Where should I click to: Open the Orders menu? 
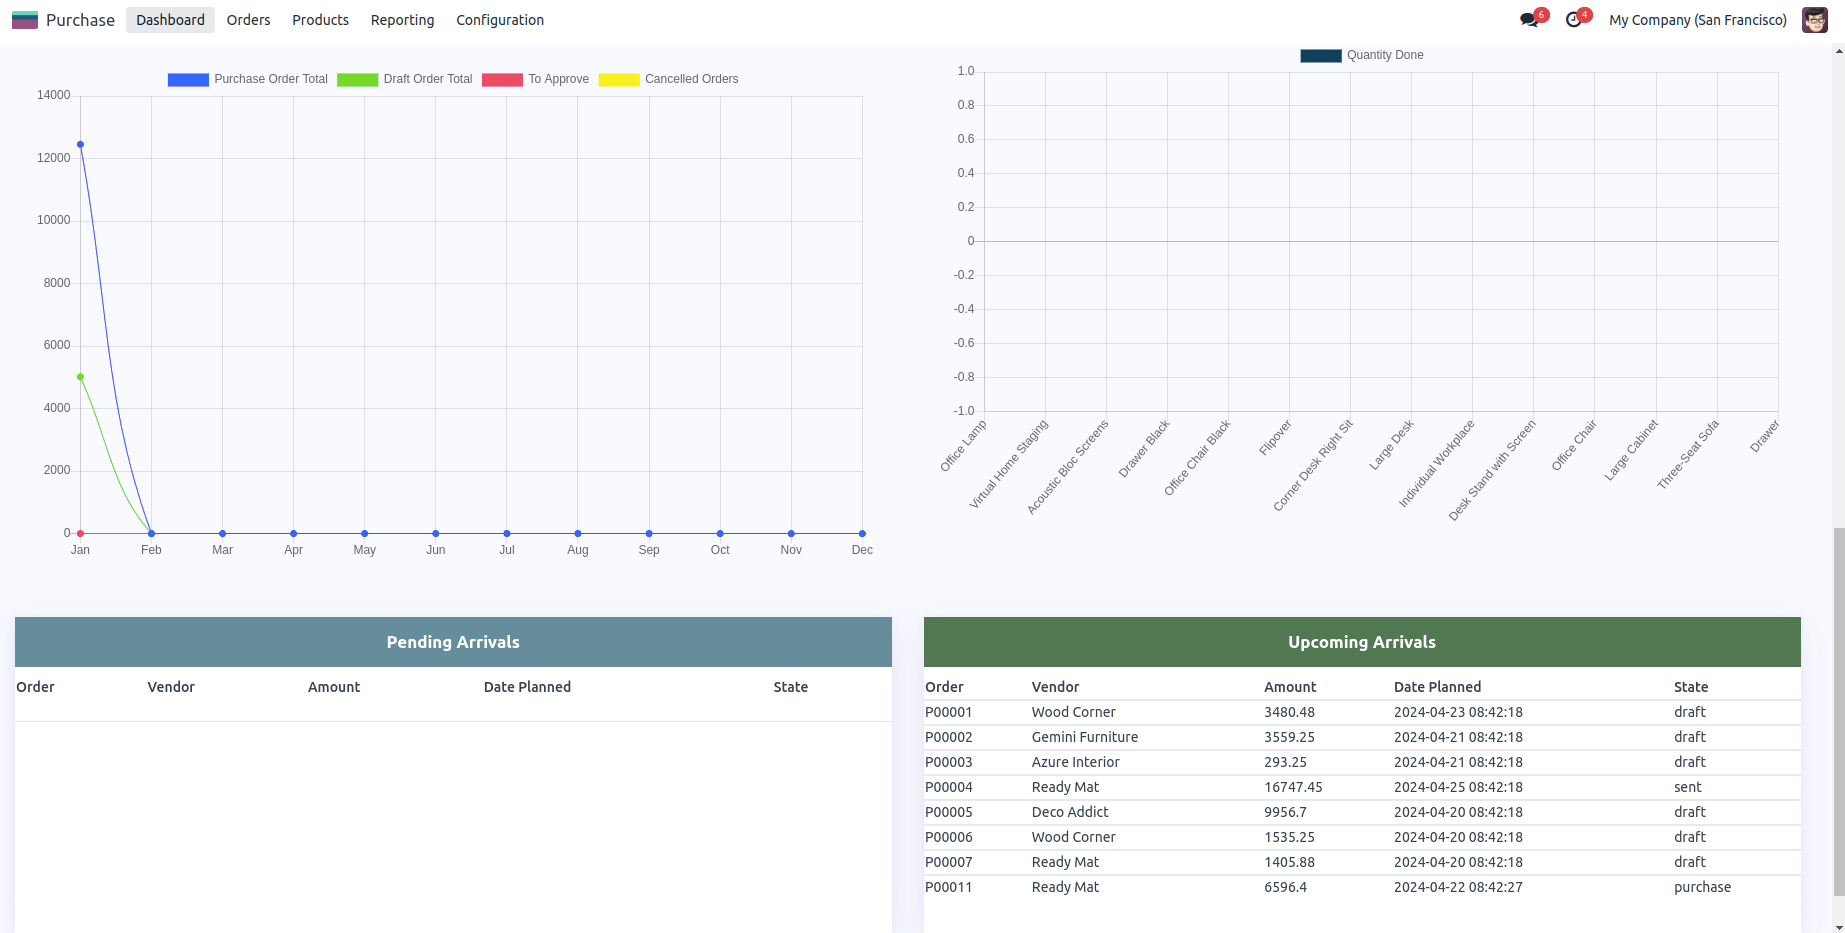coord(248,20)
